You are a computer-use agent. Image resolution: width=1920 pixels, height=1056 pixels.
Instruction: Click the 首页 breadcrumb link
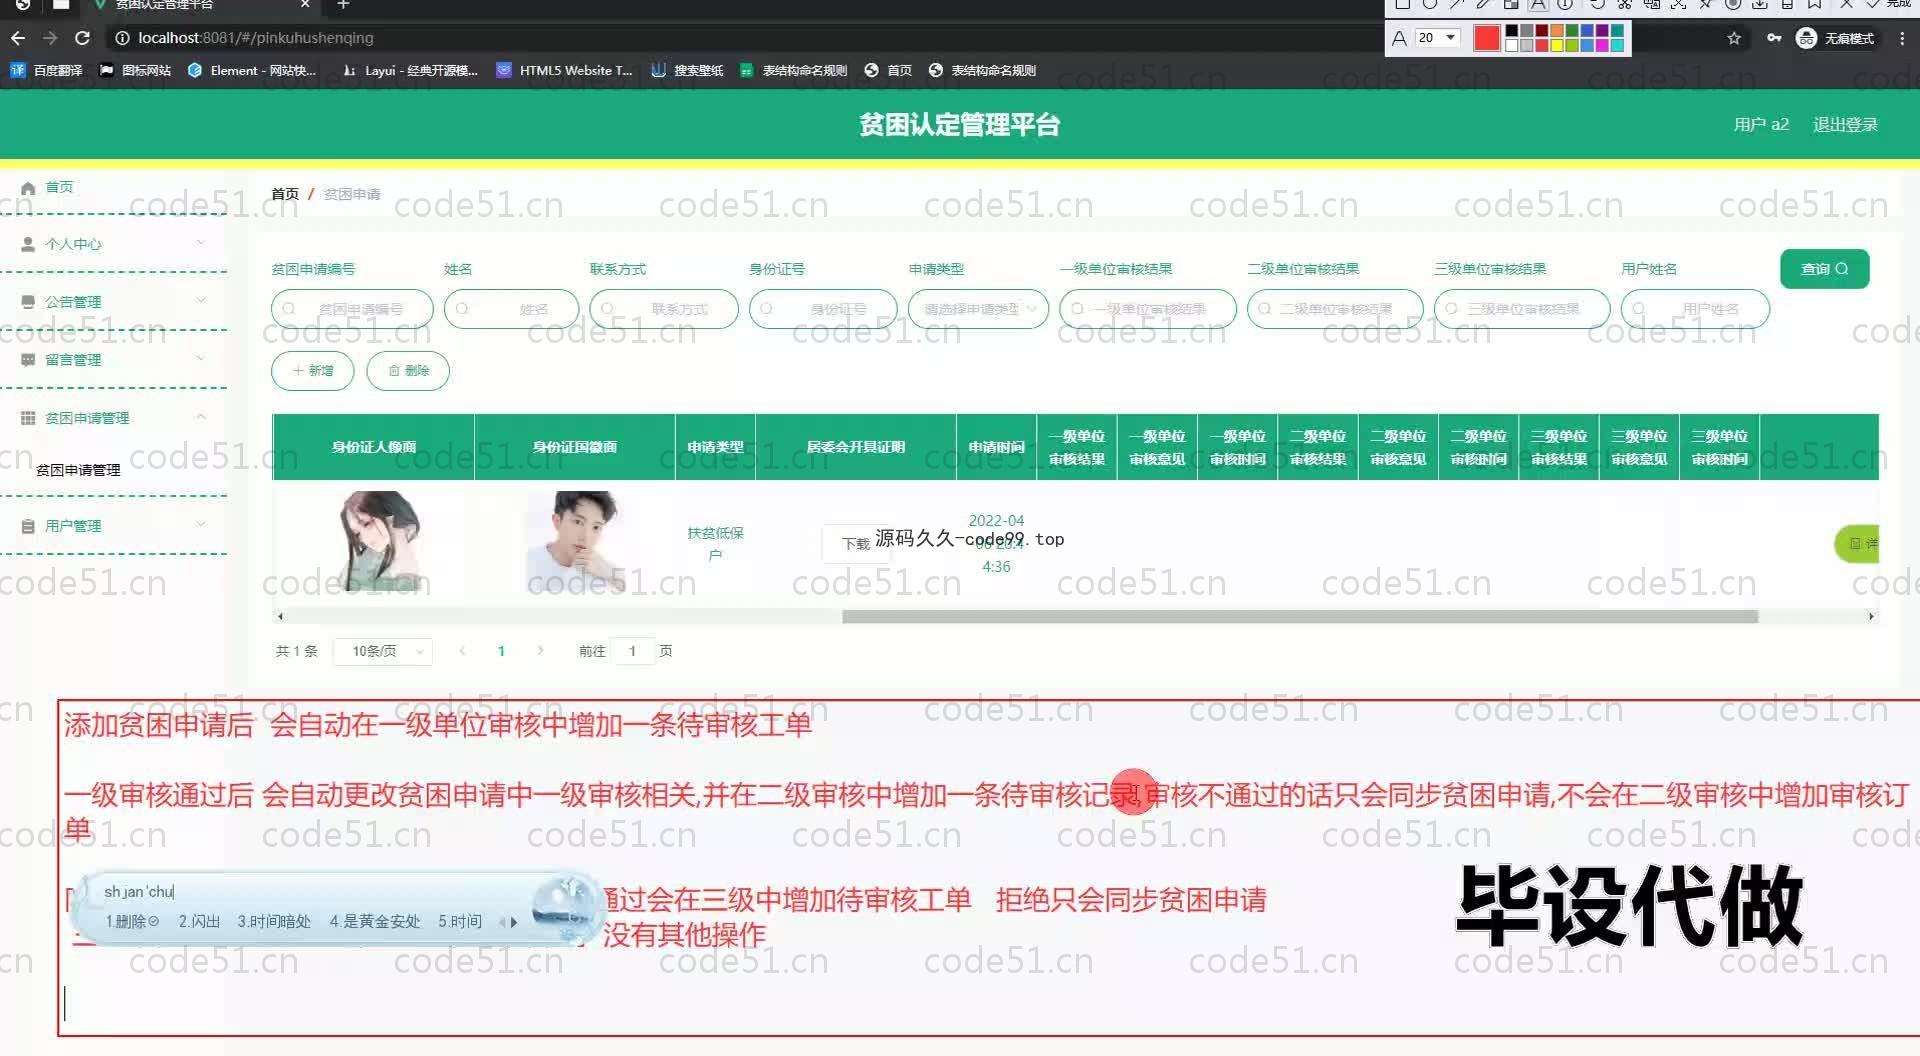[285, 194]
